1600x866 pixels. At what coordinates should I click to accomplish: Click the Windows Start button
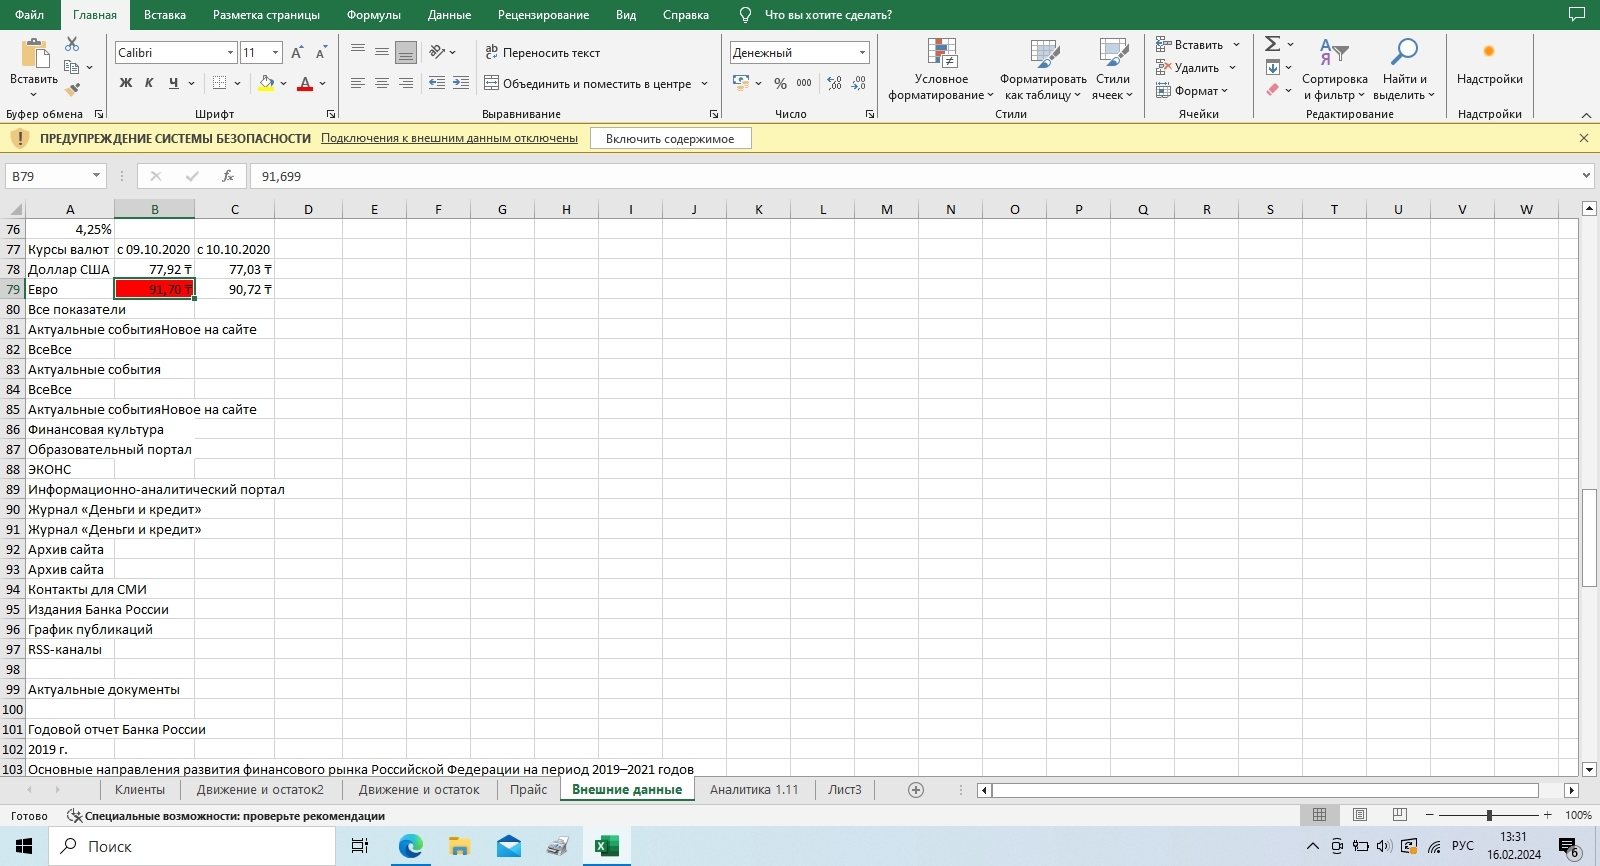(24, 846)
